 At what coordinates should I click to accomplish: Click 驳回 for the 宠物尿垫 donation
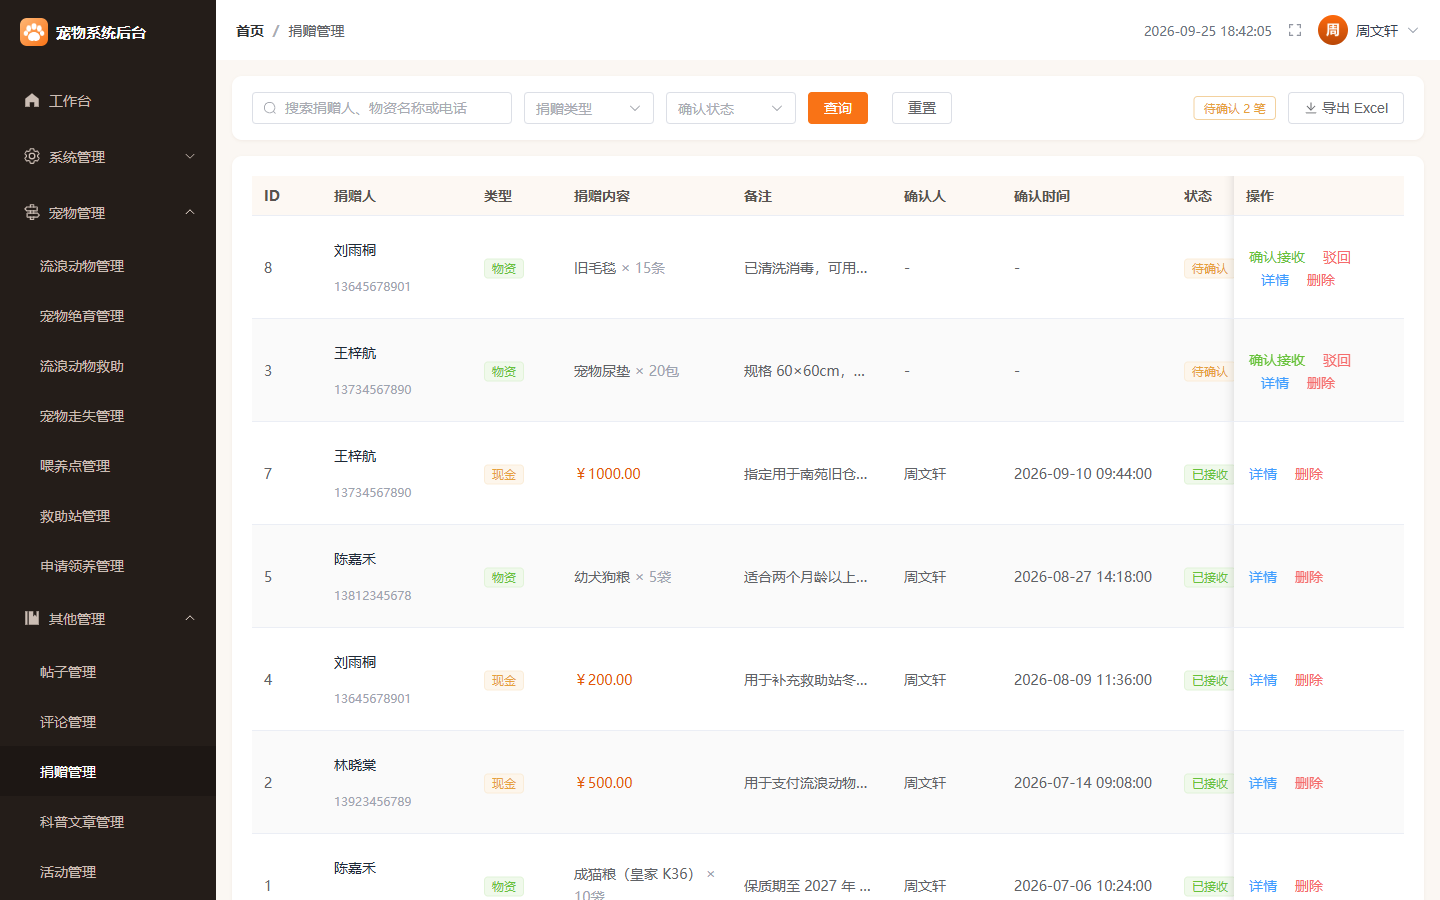(x=1337, y=360)
